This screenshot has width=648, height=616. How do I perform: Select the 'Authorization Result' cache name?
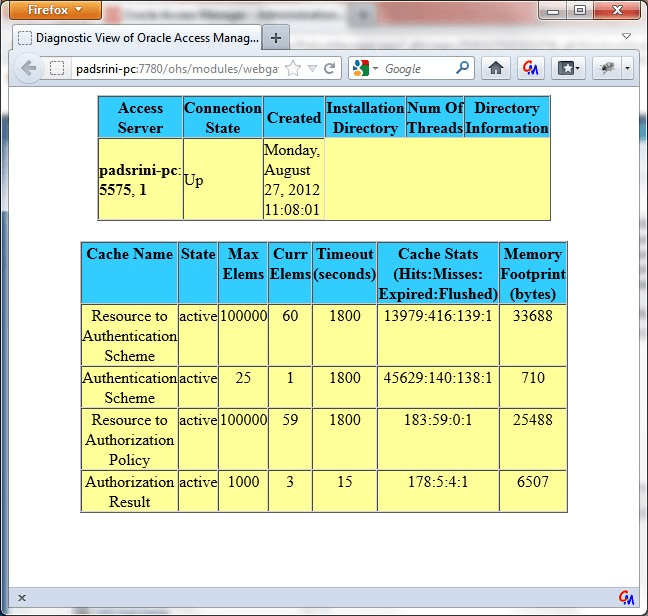click(x=129, y=491)
